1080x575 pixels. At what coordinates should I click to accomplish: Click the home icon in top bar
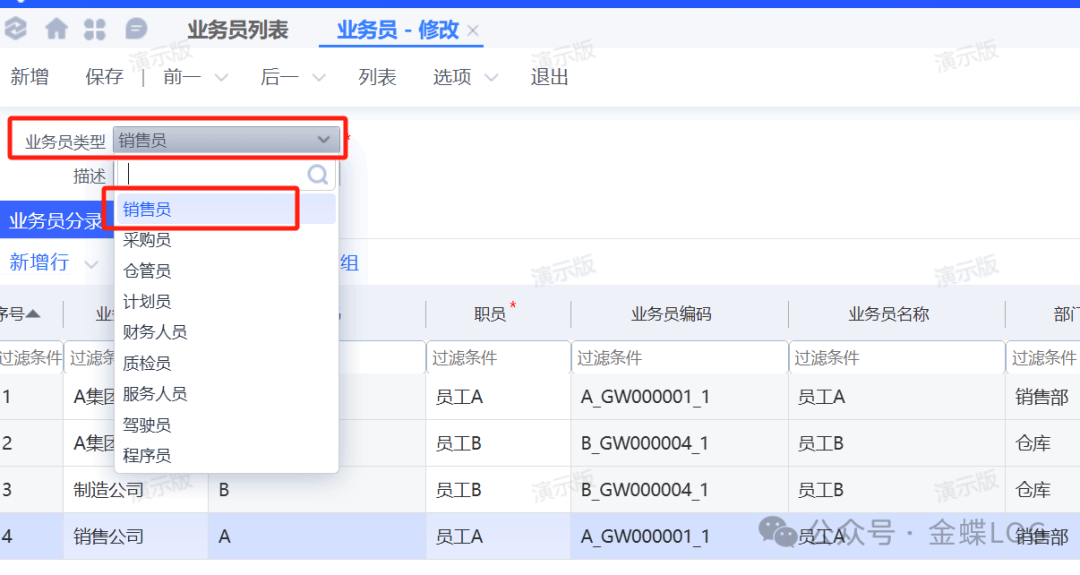[56, 30]
